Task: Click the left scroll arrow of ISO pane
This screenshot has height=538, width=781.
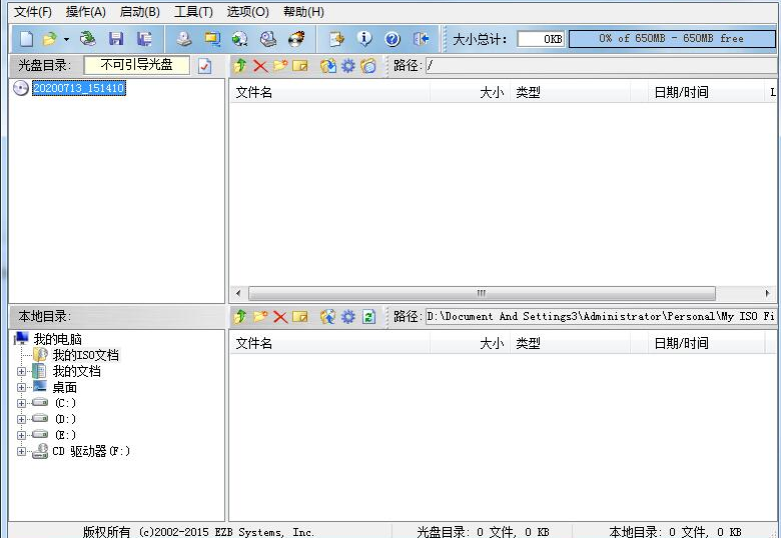Action: [x=238, y=293]
